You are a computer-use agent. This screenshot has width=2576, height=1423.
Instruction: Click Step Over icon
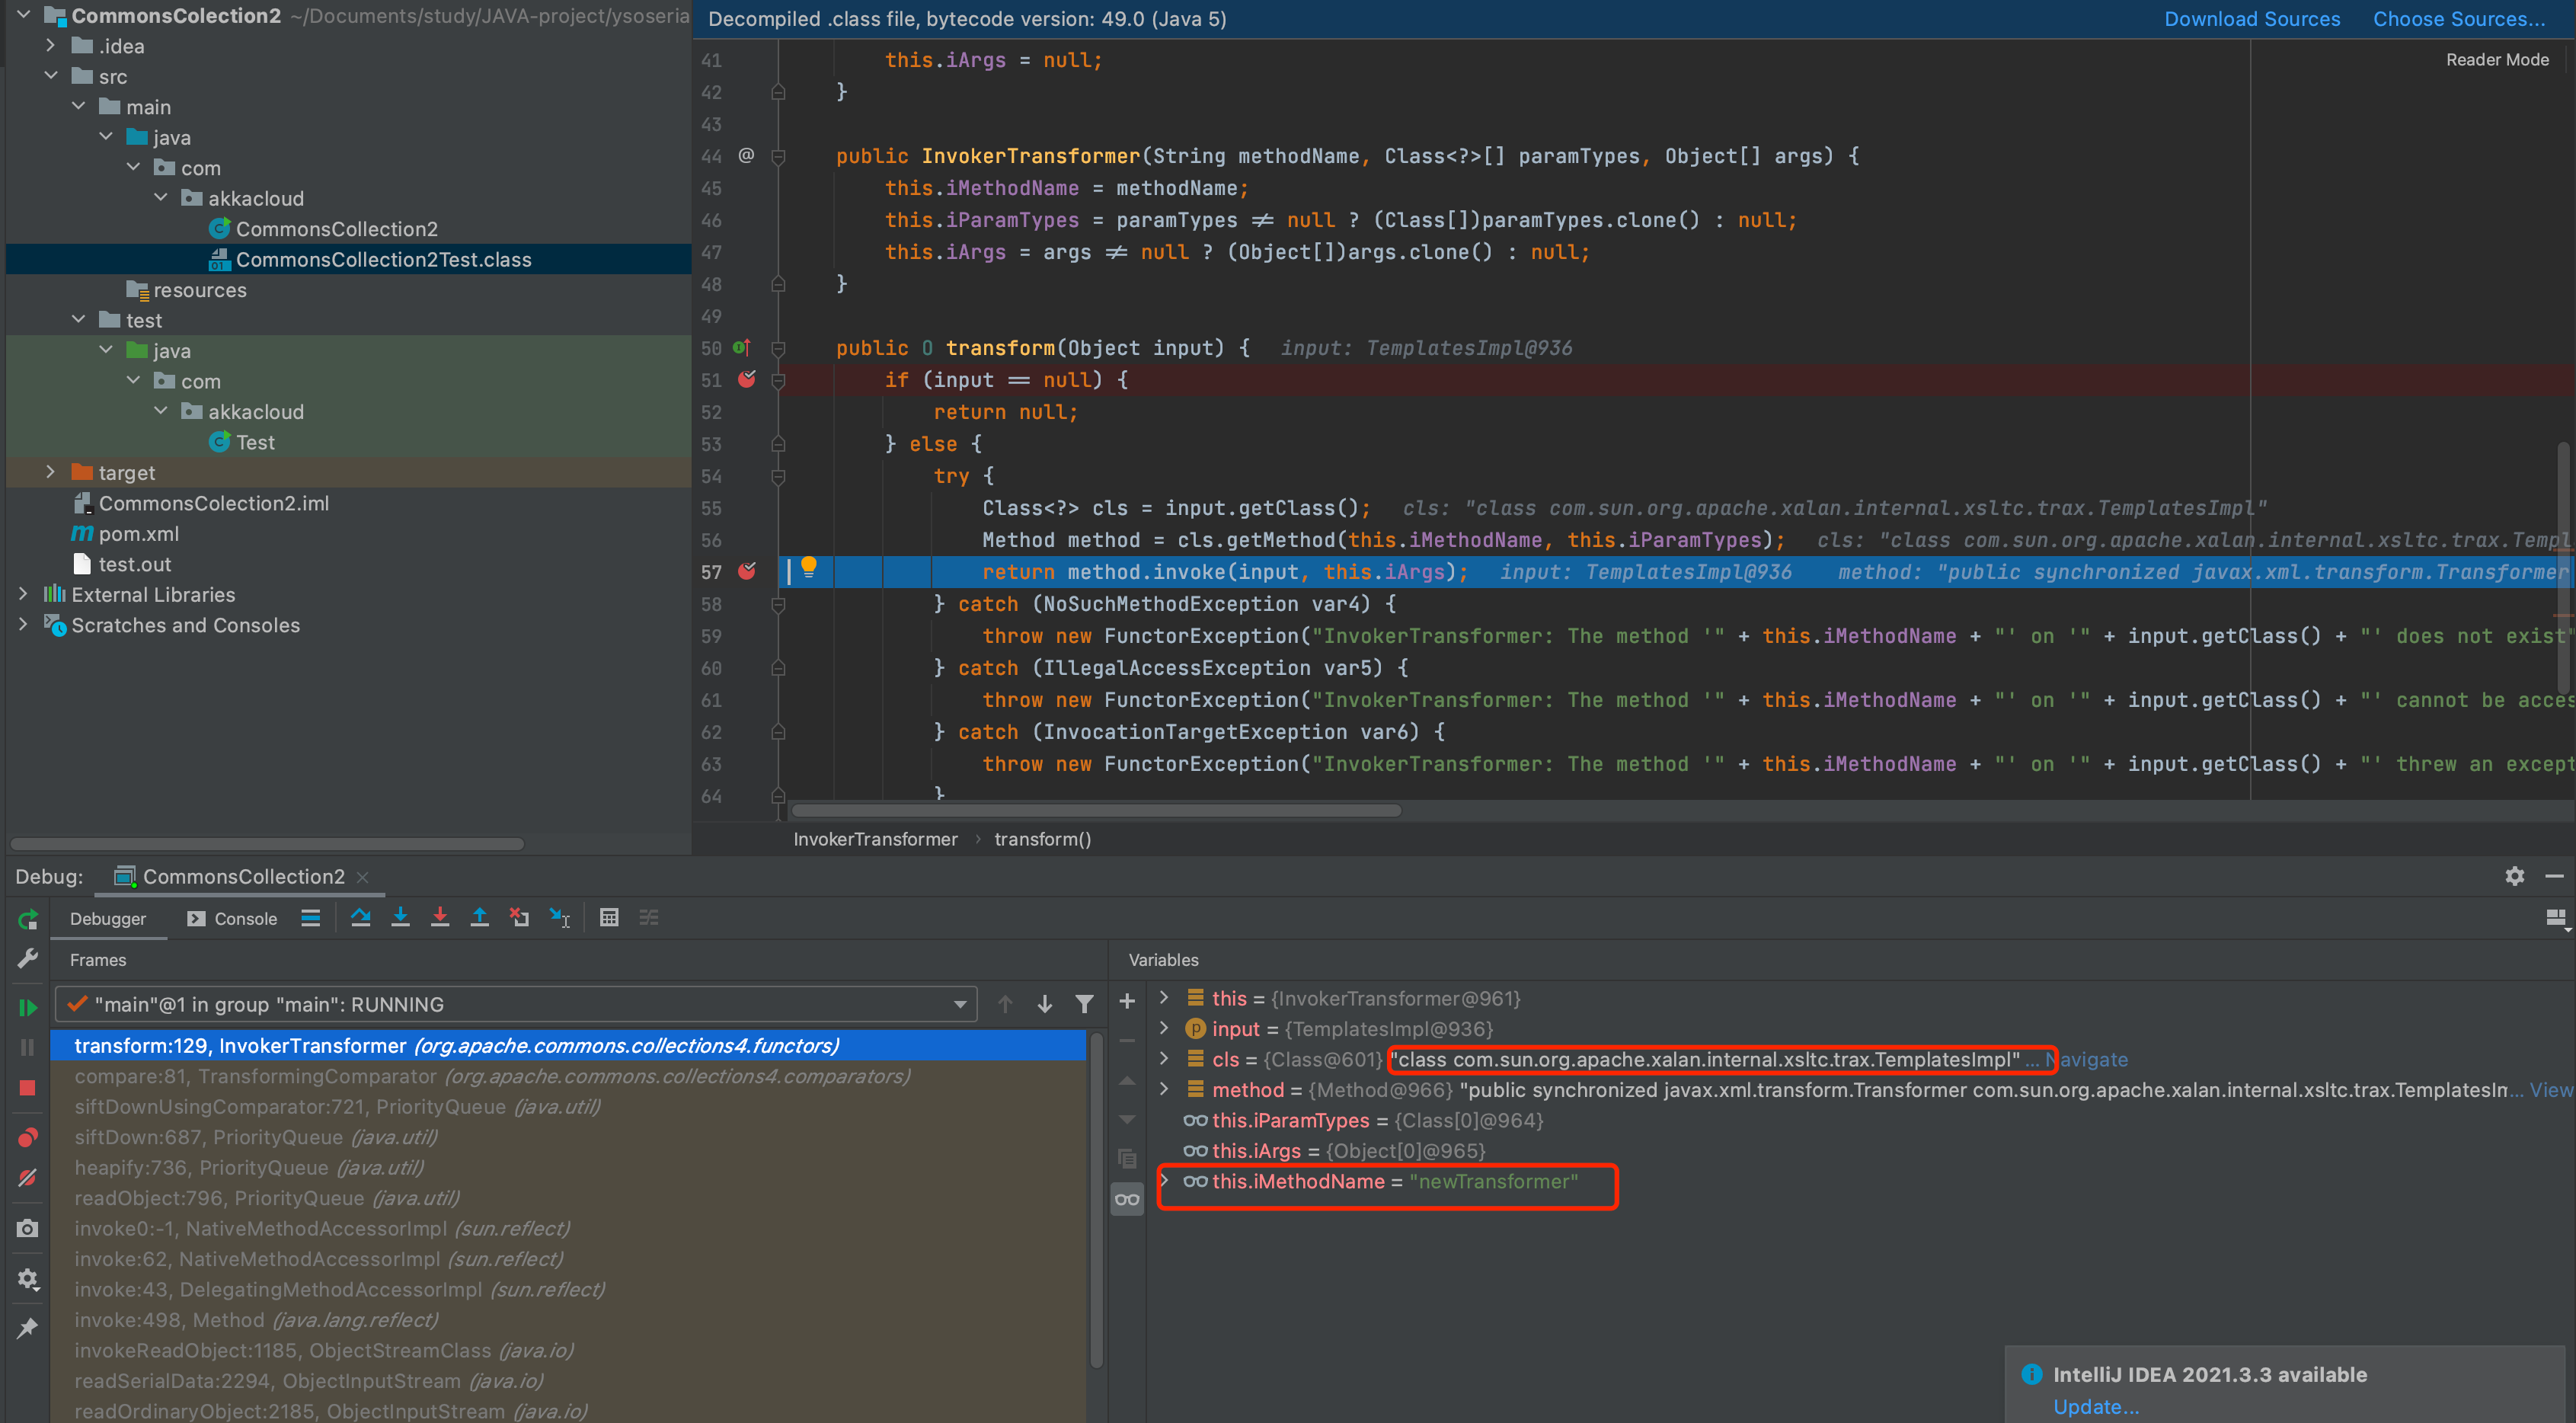tap(361, 917)
